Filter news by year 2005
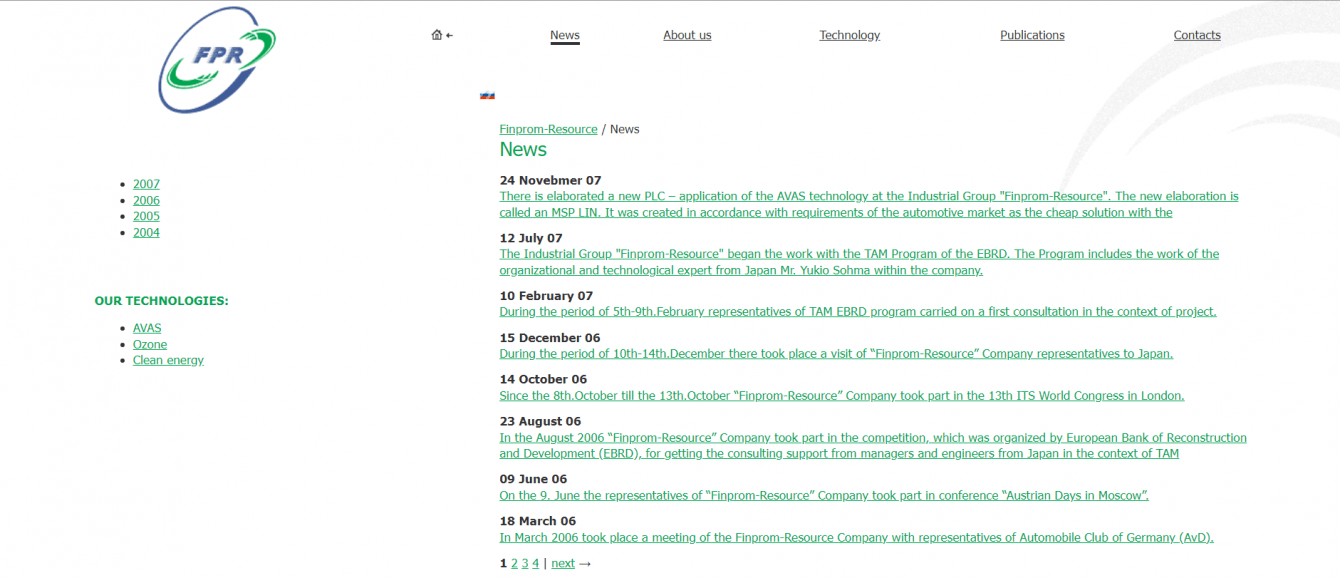Image resolution: width=1340 pixels, height=578 pixels. 146,216
